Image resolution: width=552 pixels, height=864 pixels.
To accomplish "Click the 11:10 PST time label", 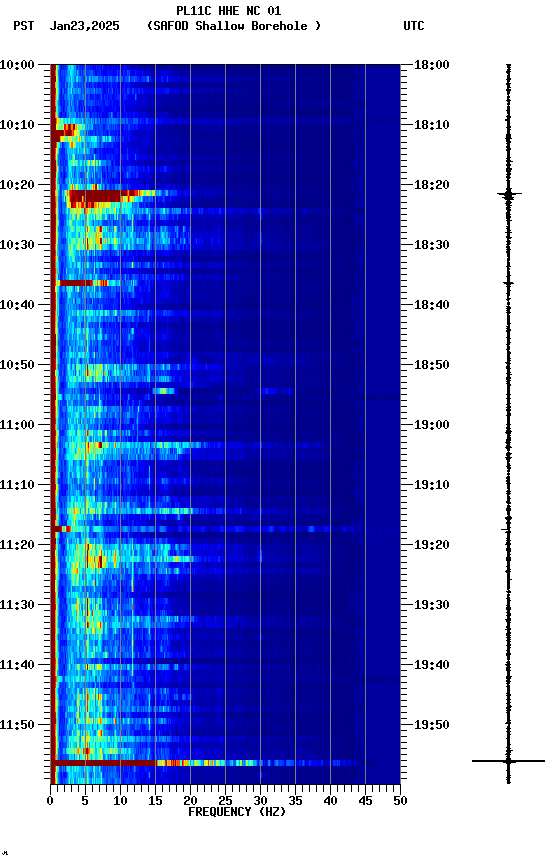I will (17, 485).
